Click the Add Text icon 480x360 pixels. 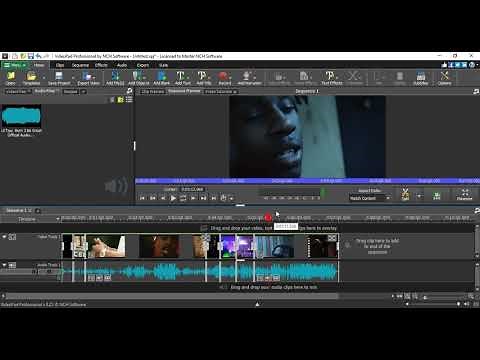(182, 78)
